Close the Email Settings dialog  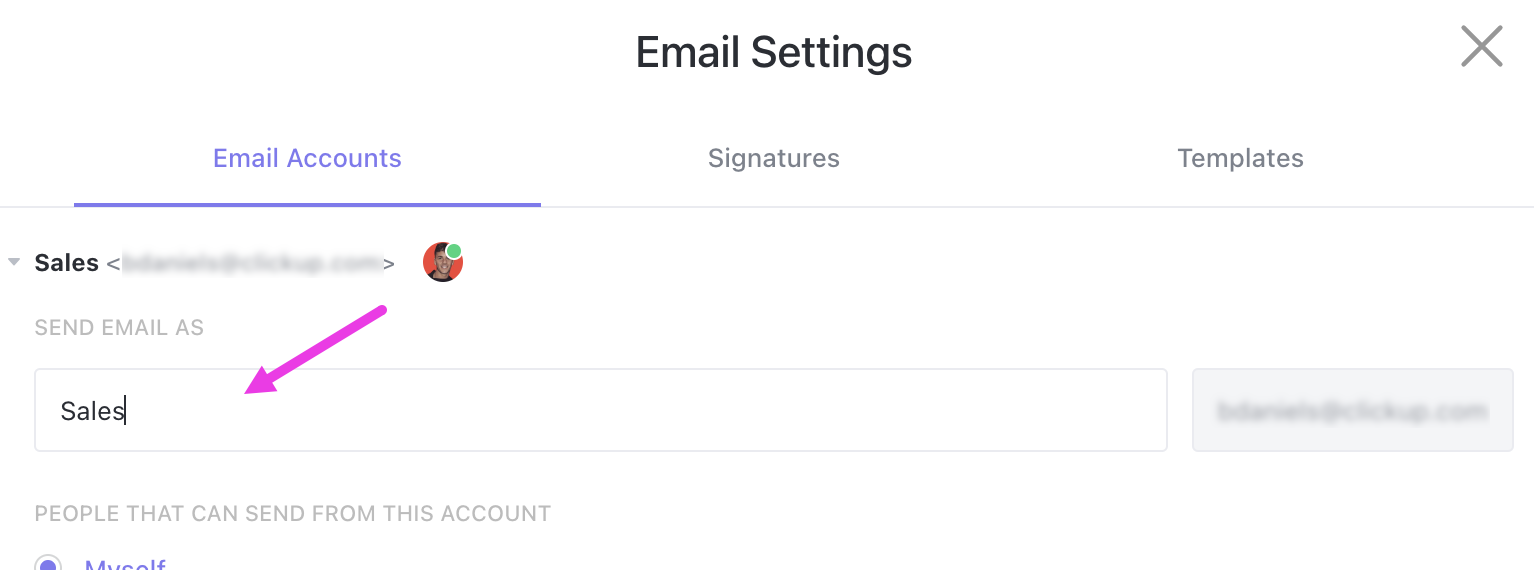click(1481, 47)
